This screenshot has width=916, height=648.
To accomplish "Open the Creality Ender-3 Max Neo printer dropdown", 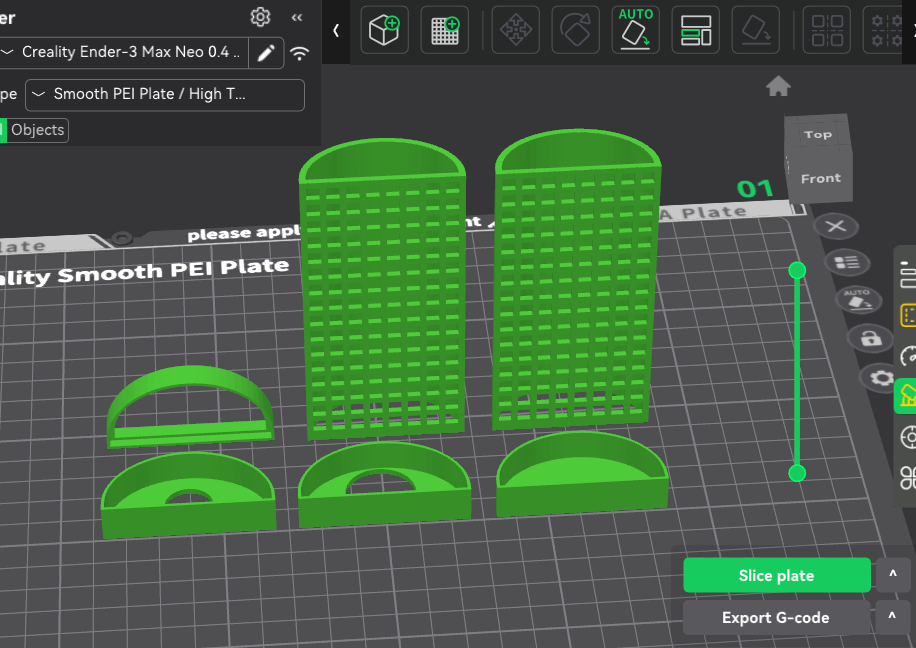I will click(x=124, y=53).
